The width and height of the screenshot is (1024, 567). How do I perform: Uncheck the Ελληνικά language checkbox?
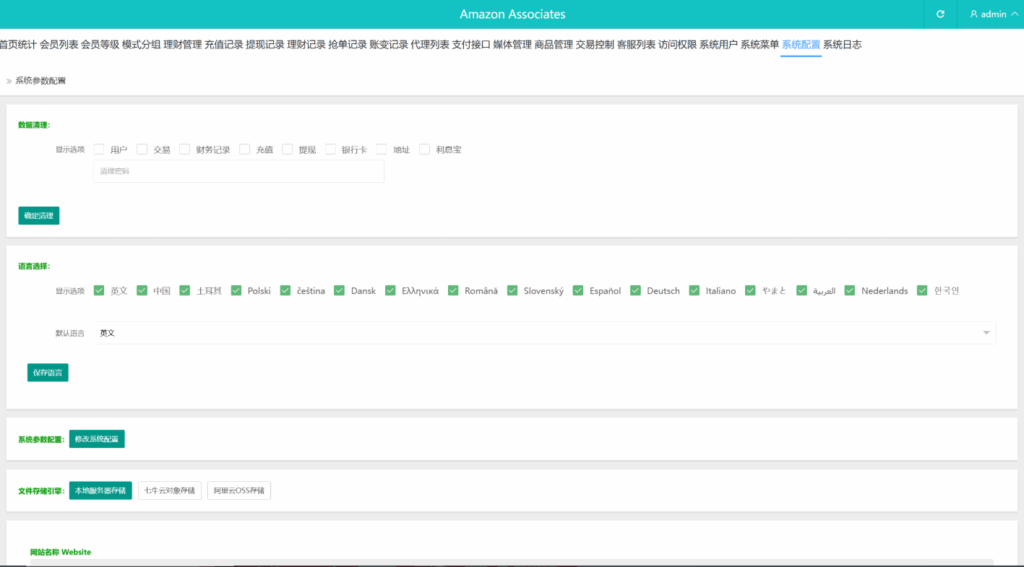pos(390,290)
